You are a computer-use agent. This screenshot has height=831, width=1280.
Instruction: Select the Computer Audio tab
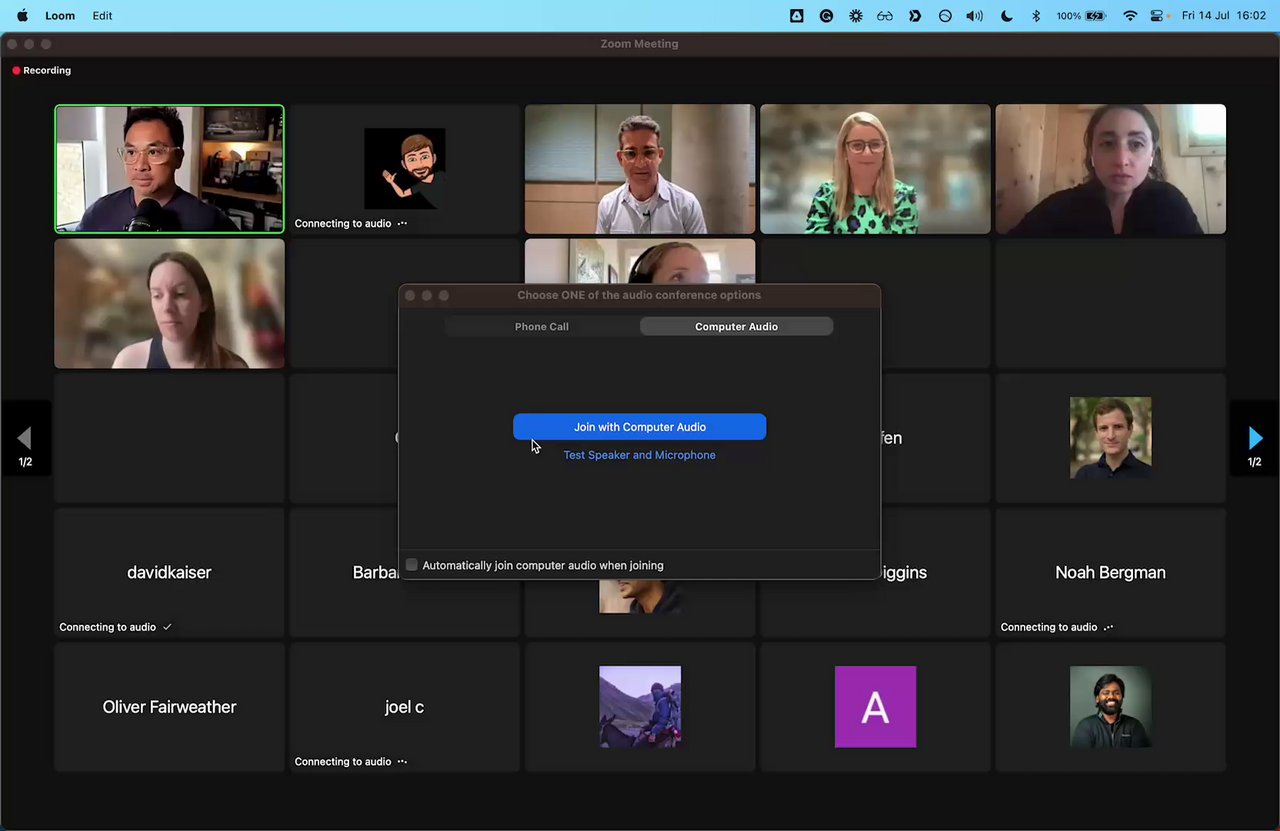pyautogui.click(x=736, y=327)
